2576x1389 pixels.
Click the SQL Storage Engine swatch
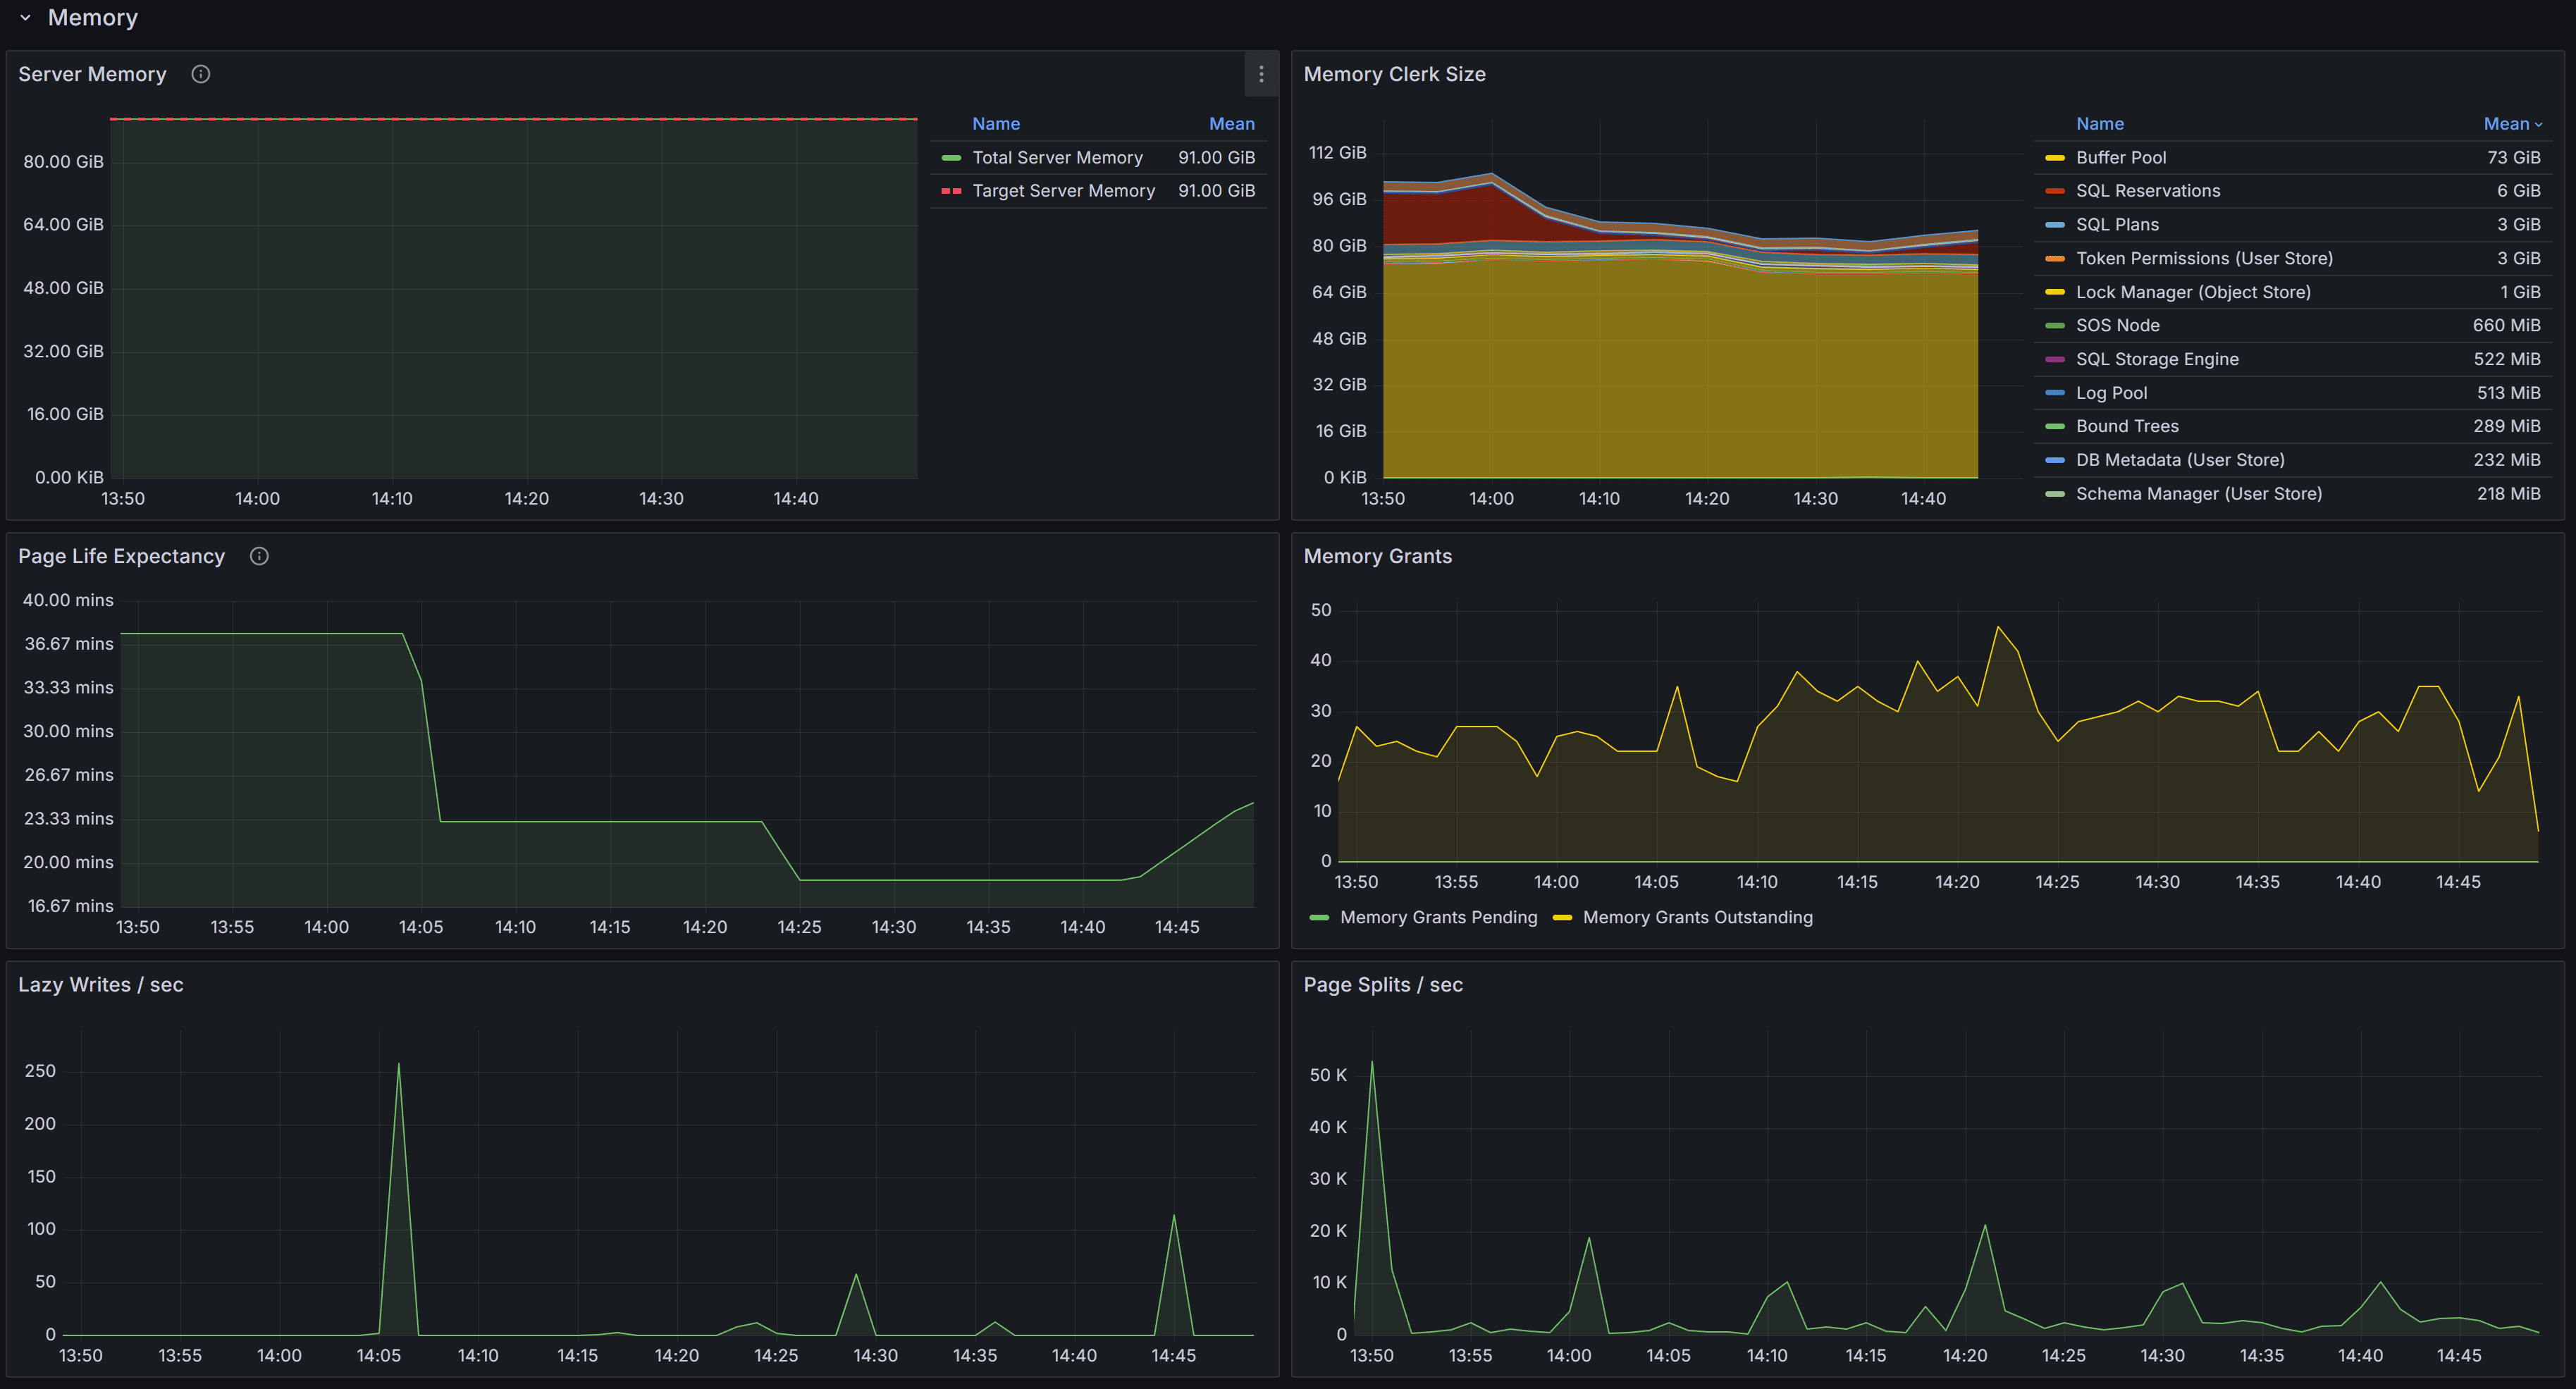[x=2054, y=359]
